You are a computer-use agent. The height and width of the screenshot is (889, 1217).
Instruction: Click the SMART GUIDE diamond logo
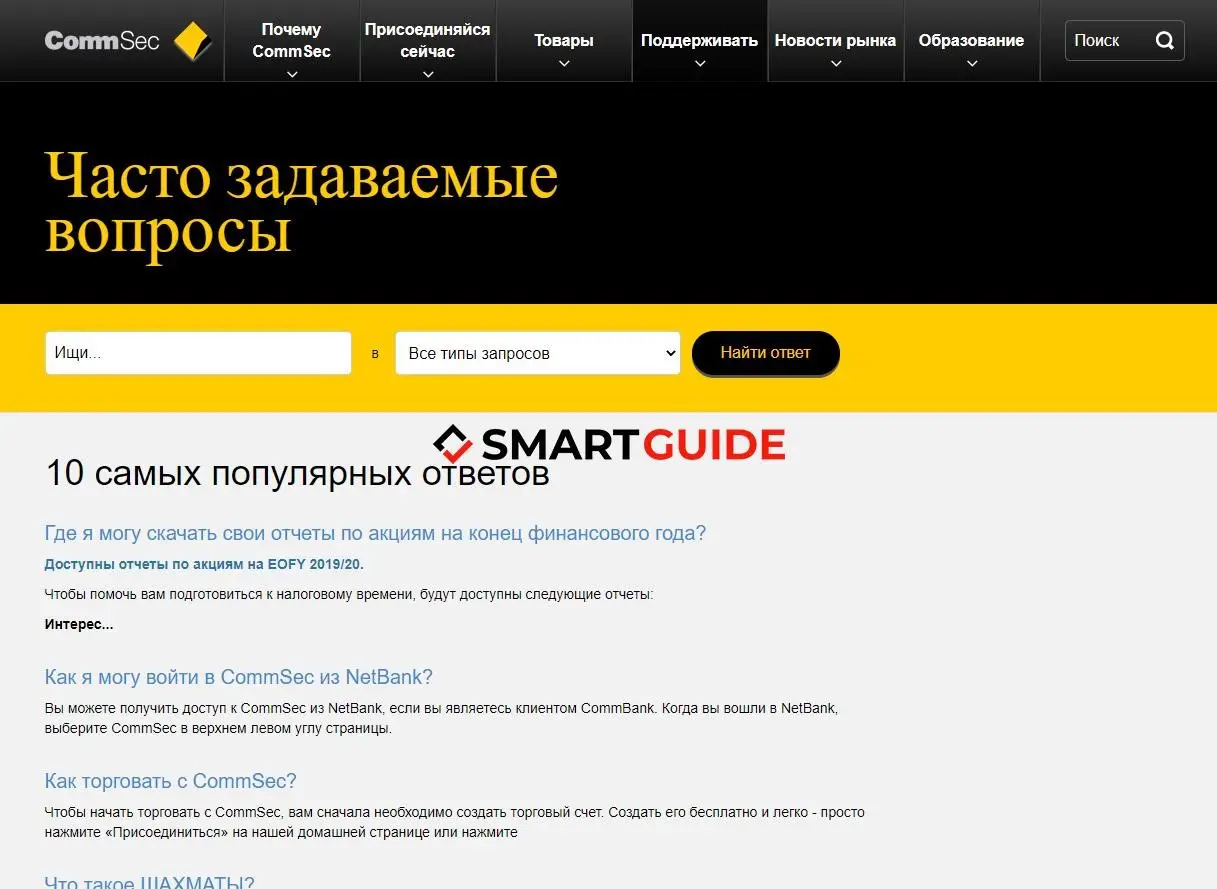[x=451, y=443]
